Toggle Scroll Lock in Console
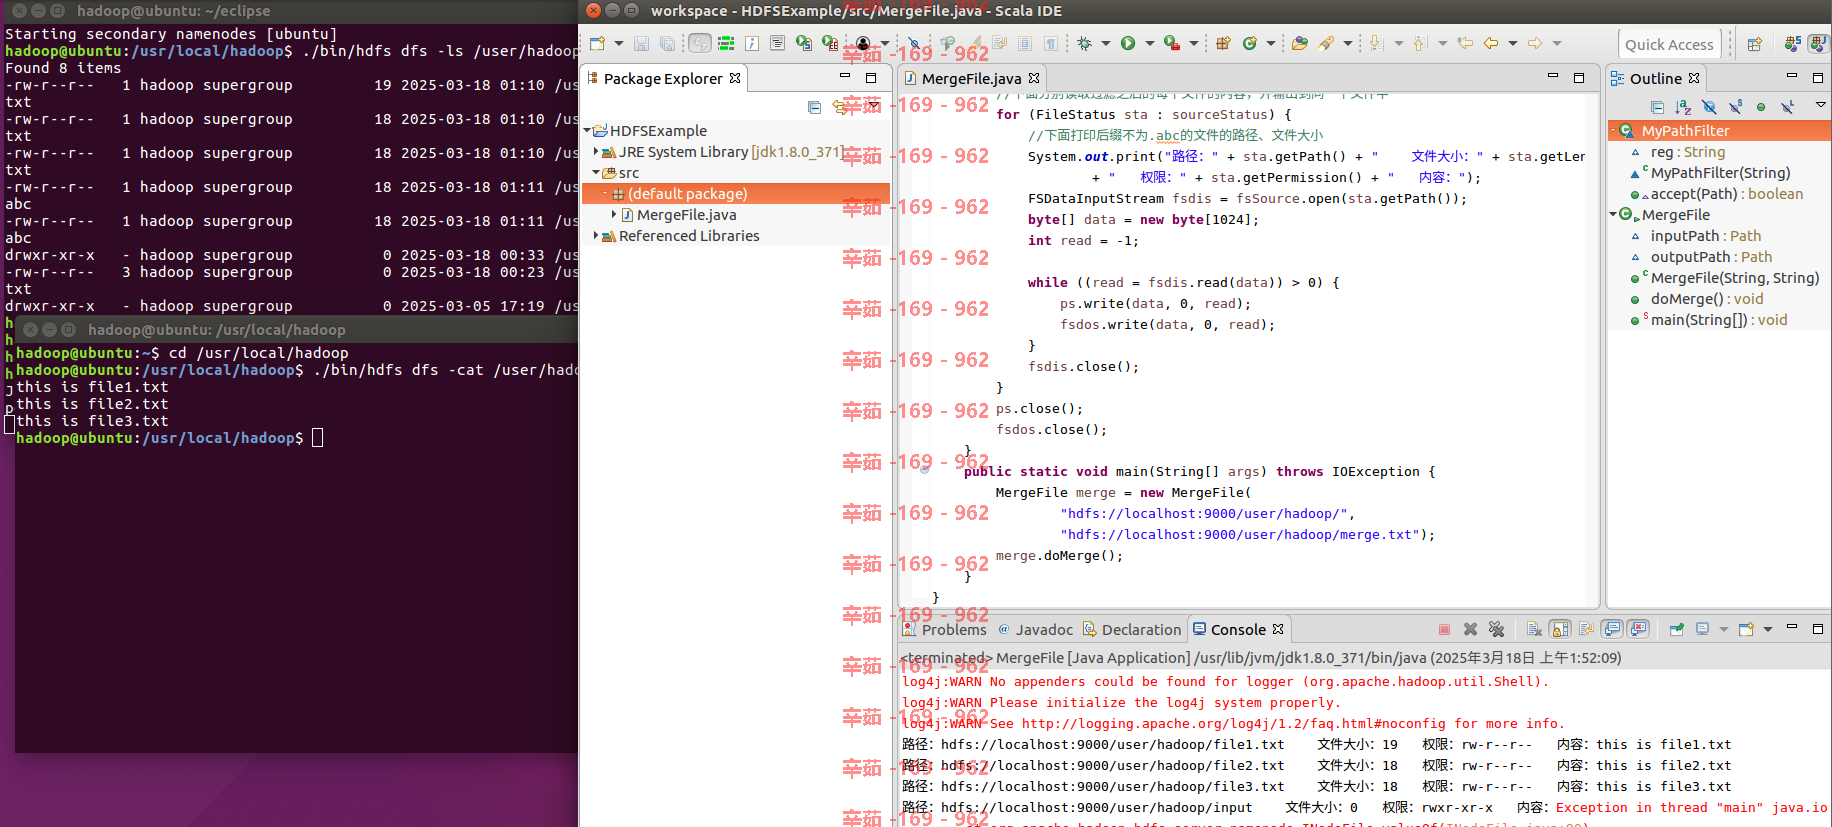The image size is (1832, 827). (1560, 629)
